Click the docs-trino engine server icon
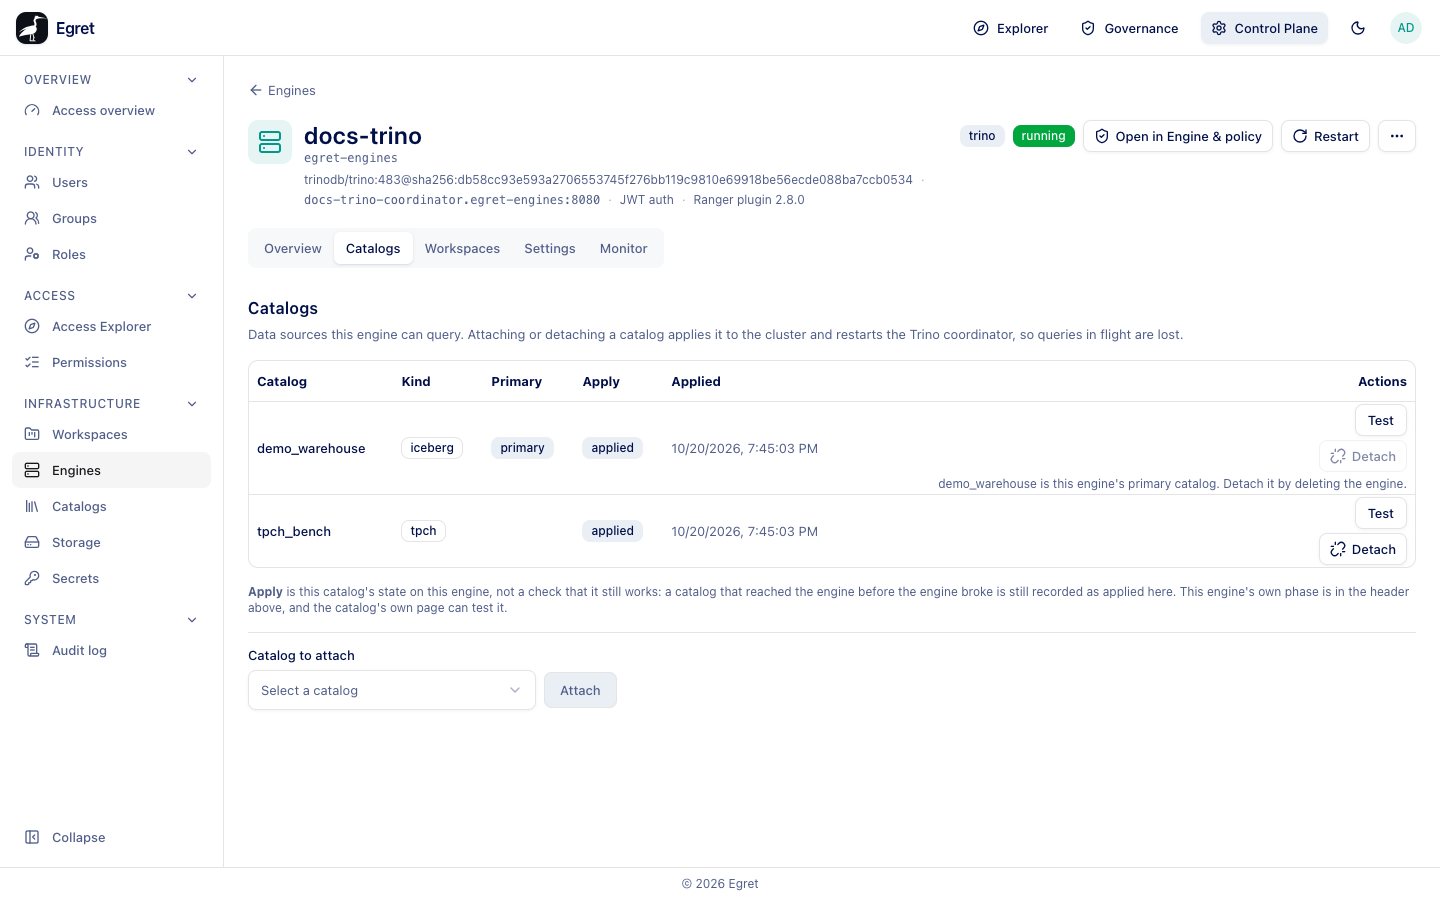The height and width of the screenshot is (900, 1440). [x=270, y=142]
